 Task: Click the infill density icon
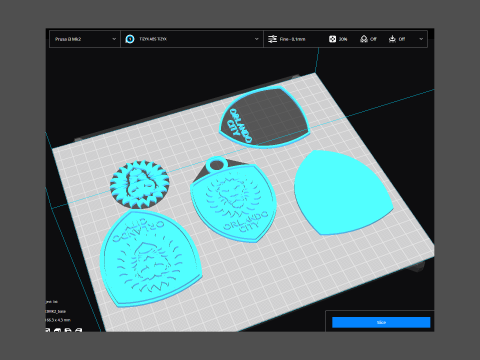click(332, 39)
